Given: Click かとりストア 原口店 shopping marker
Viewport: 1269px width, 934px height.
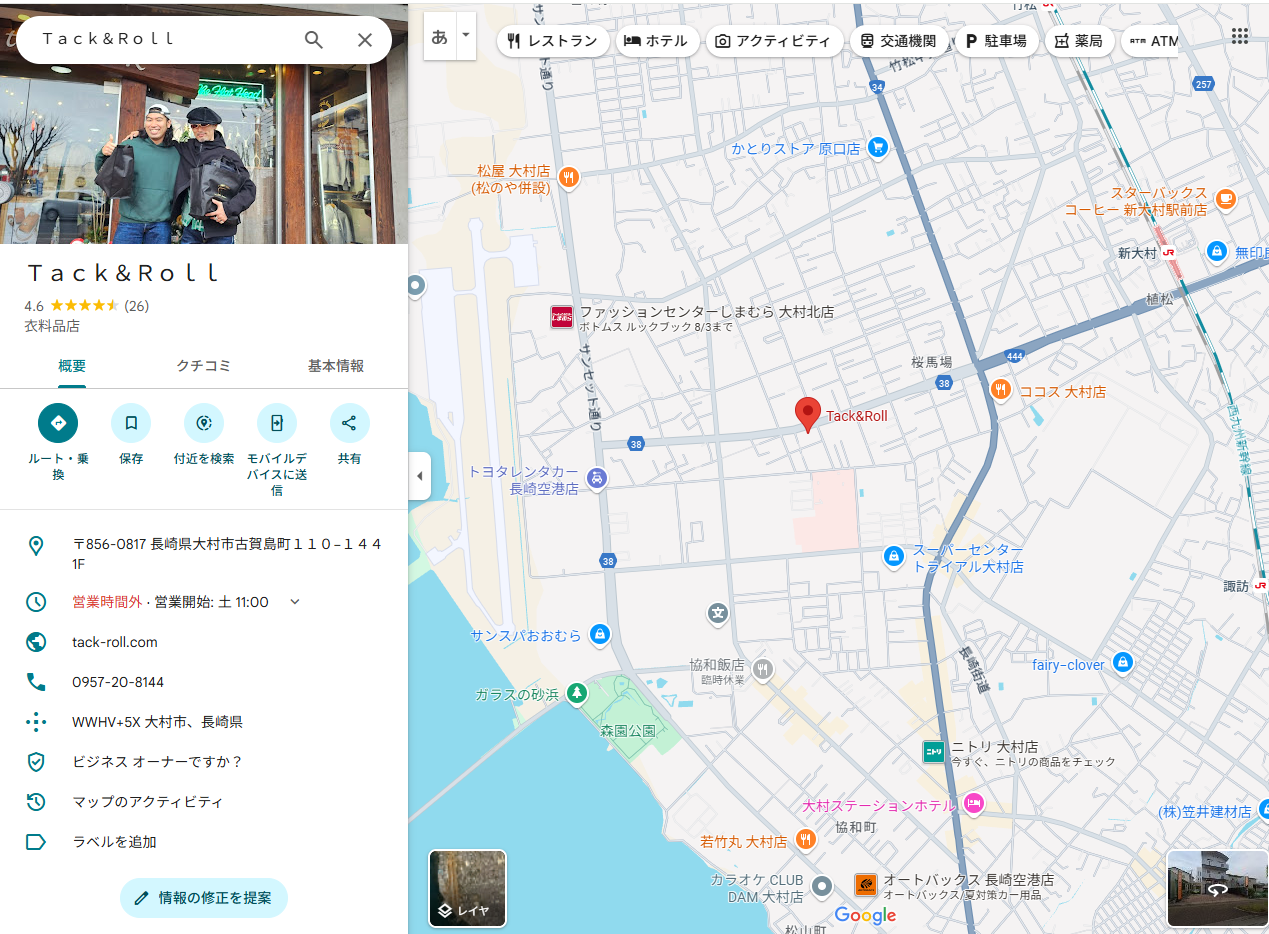Looking at the screenshot, I should click(878, 148).
